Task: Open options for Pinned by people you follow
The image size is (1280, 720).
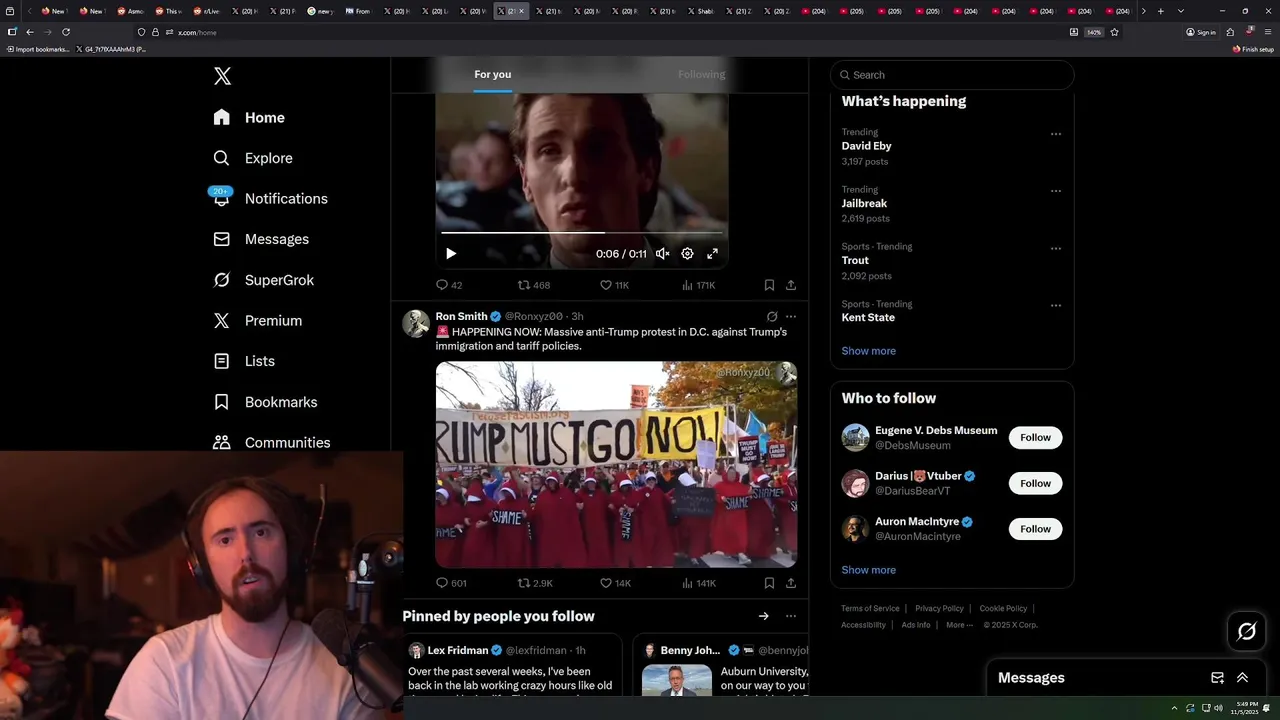Action: [x=791, y=616]
